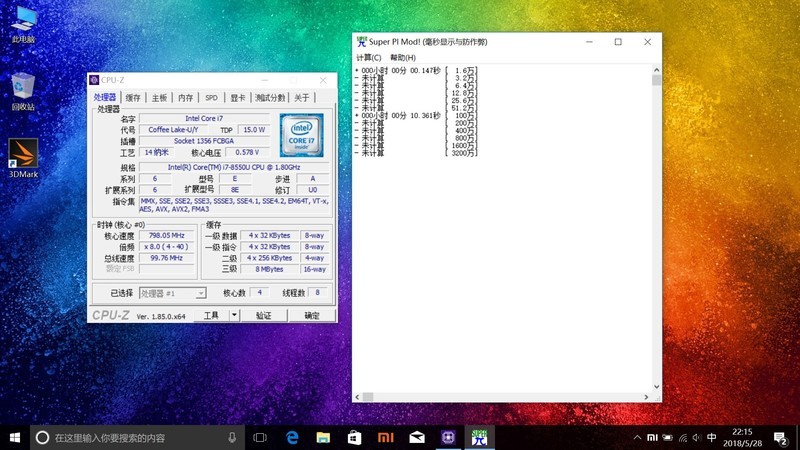Screen dimensions: 800x450
Task: Open the Mail app in the taskbar
Action: pyautogui.click(x=416, y=437)
